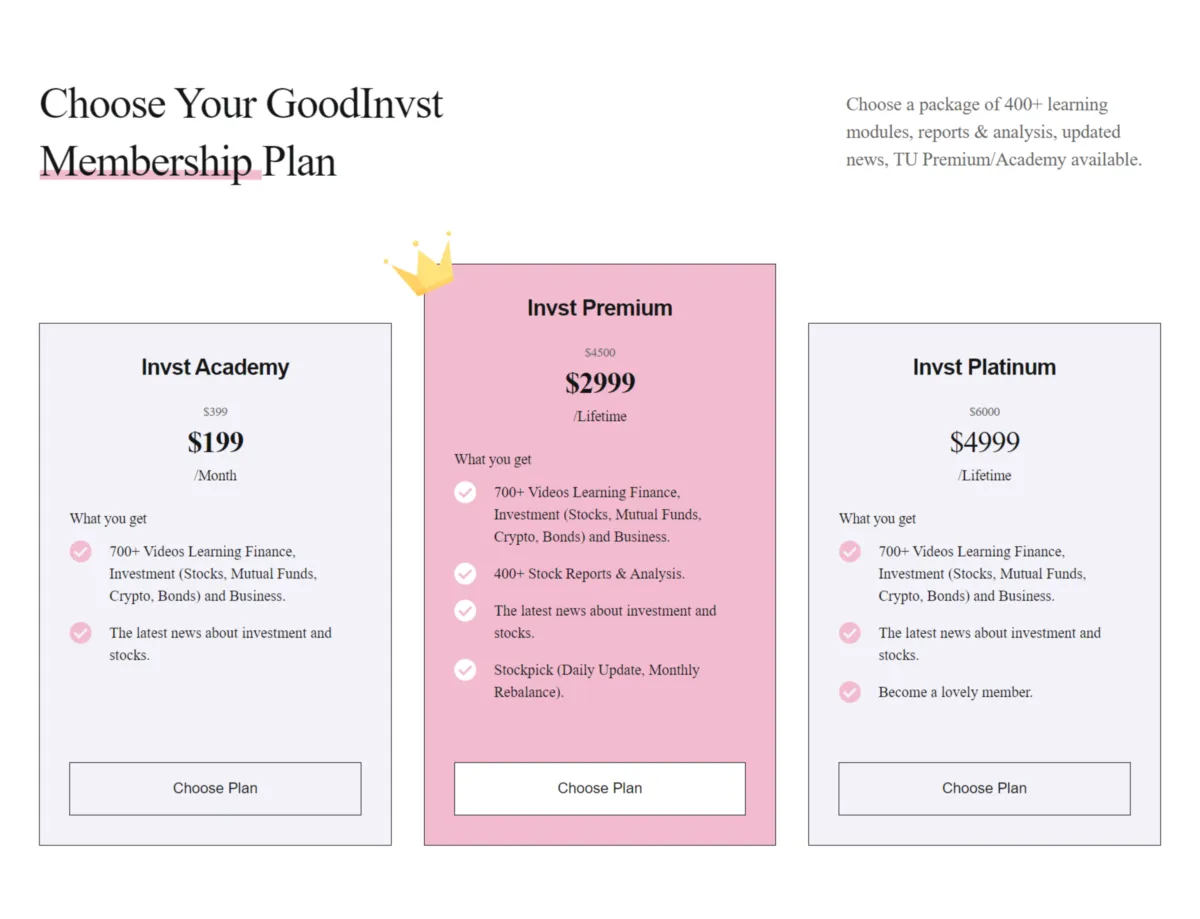Choose the Invst Platinum plan button
This screenshot has width=1200, height=919.
pos(984,788)
